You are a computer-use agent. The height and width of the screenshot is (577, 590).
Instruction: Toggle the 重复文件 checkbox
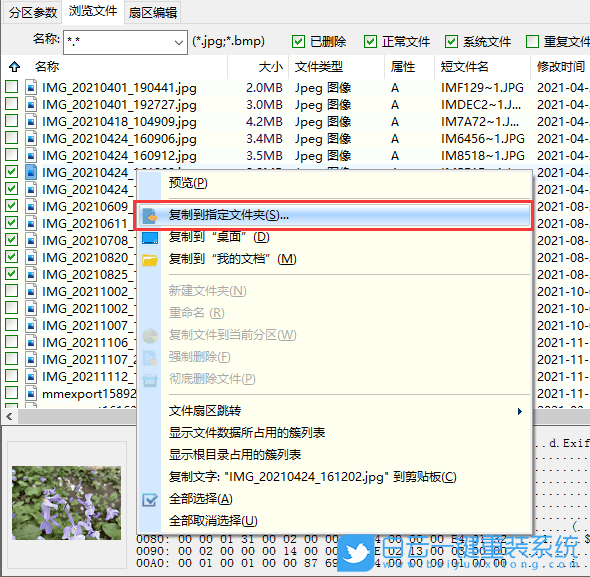point(532,41)
